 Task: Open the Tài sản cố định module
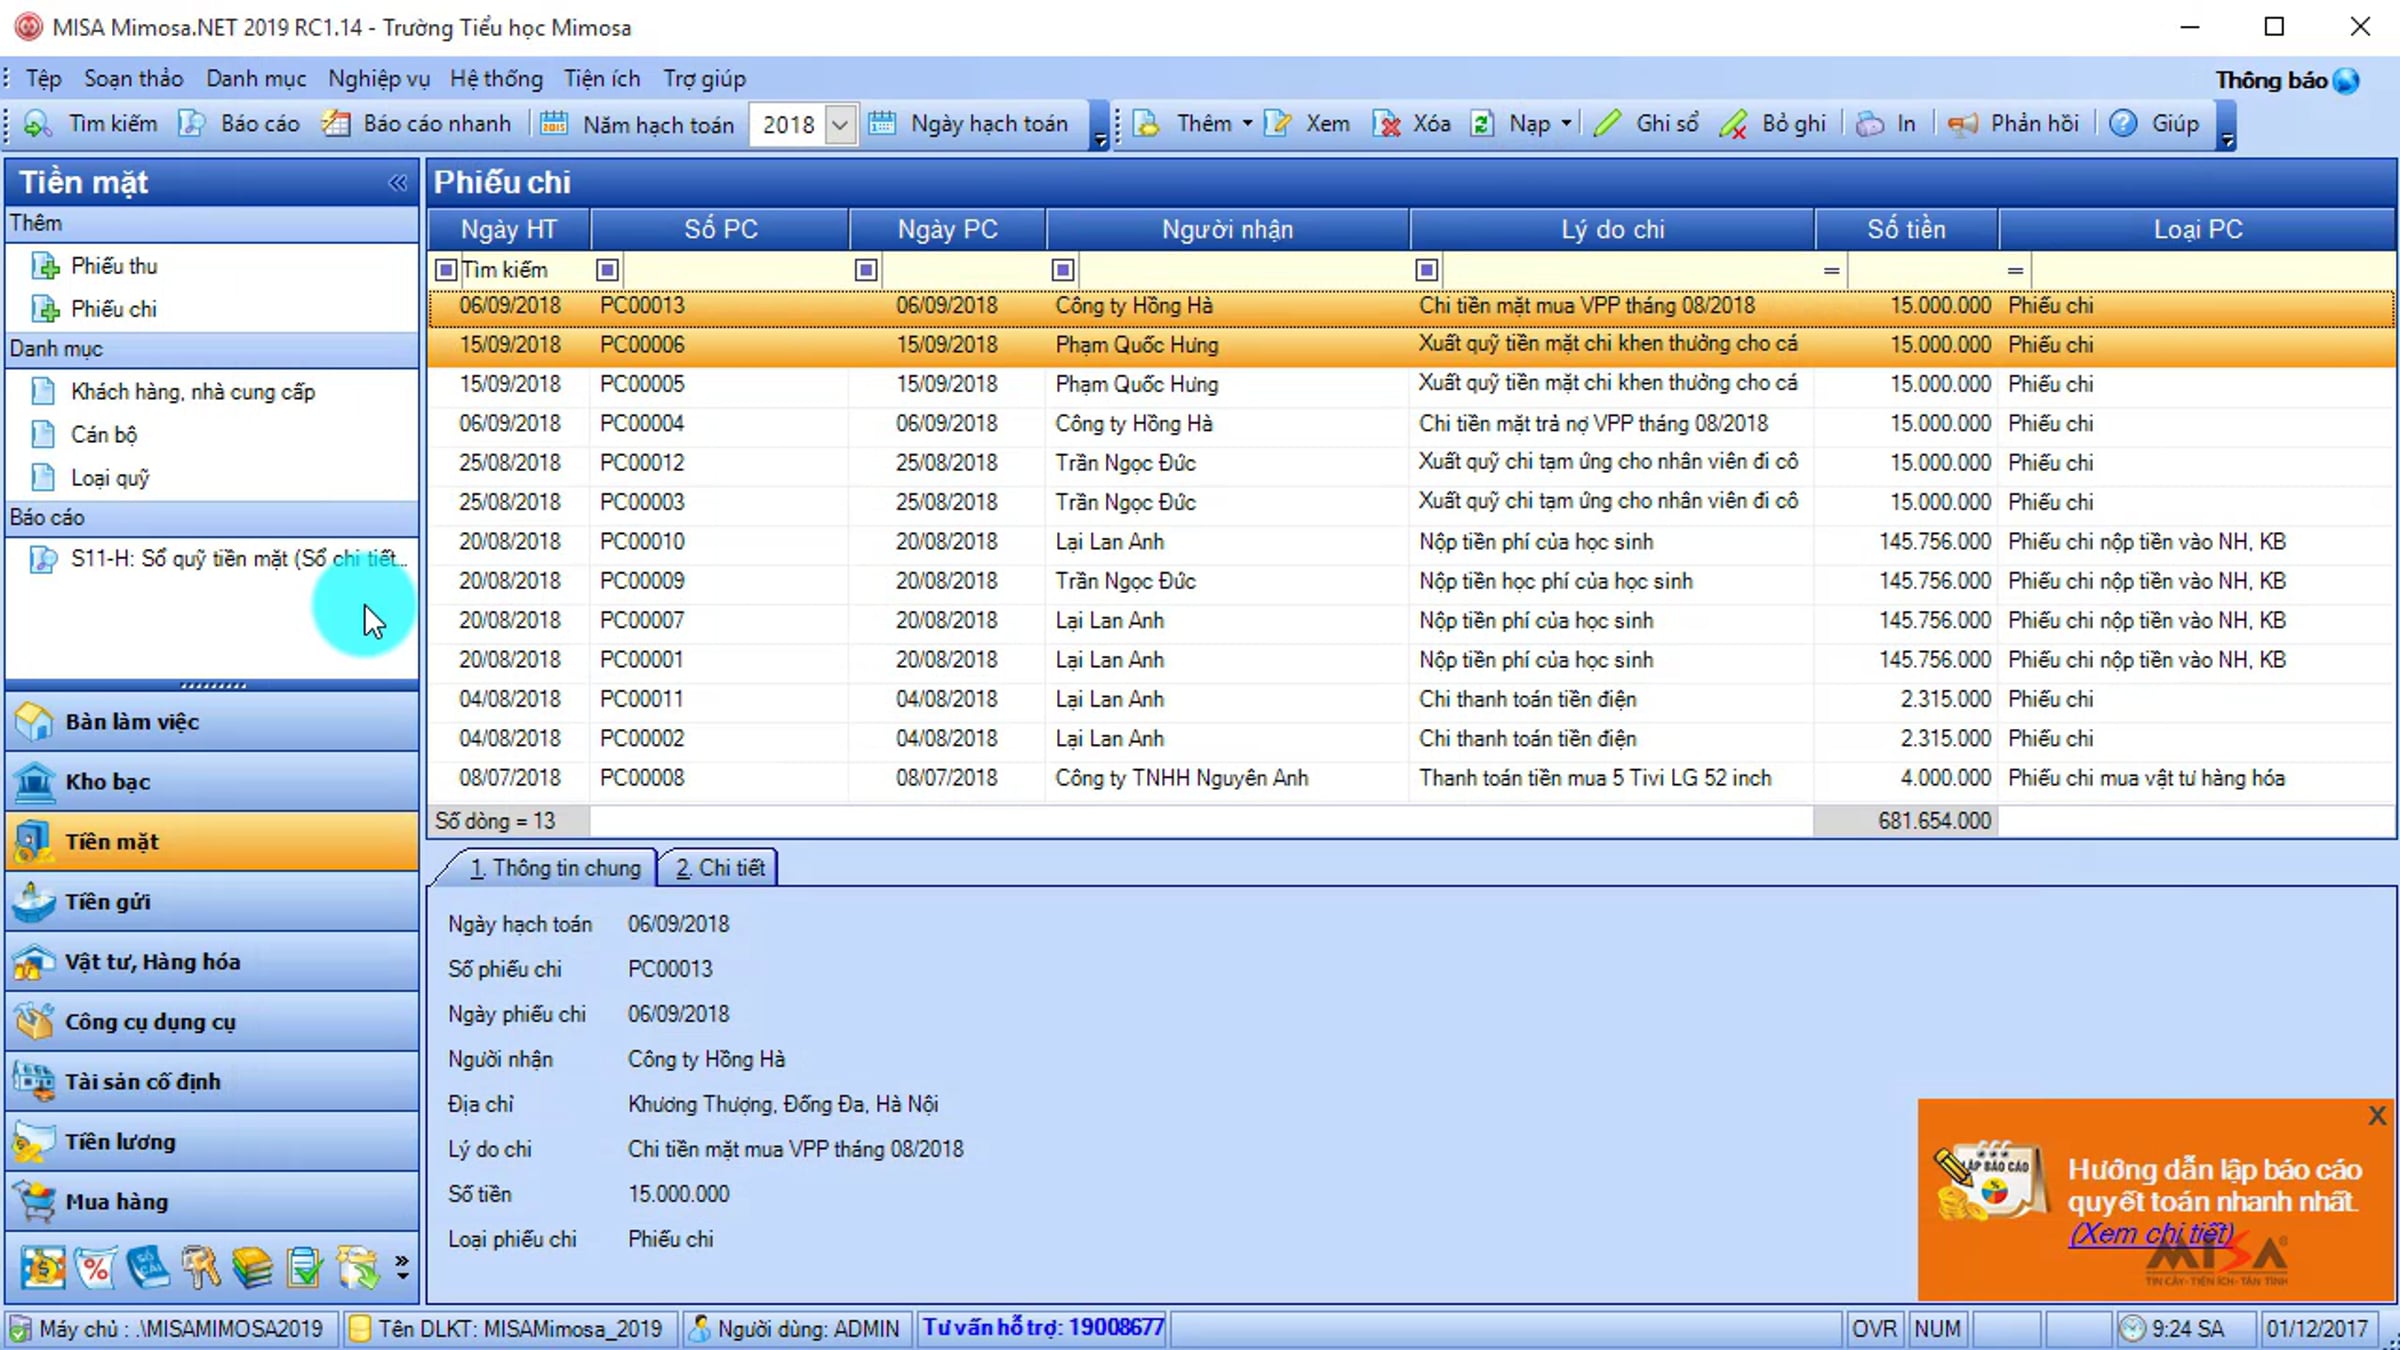point(212,1082)
